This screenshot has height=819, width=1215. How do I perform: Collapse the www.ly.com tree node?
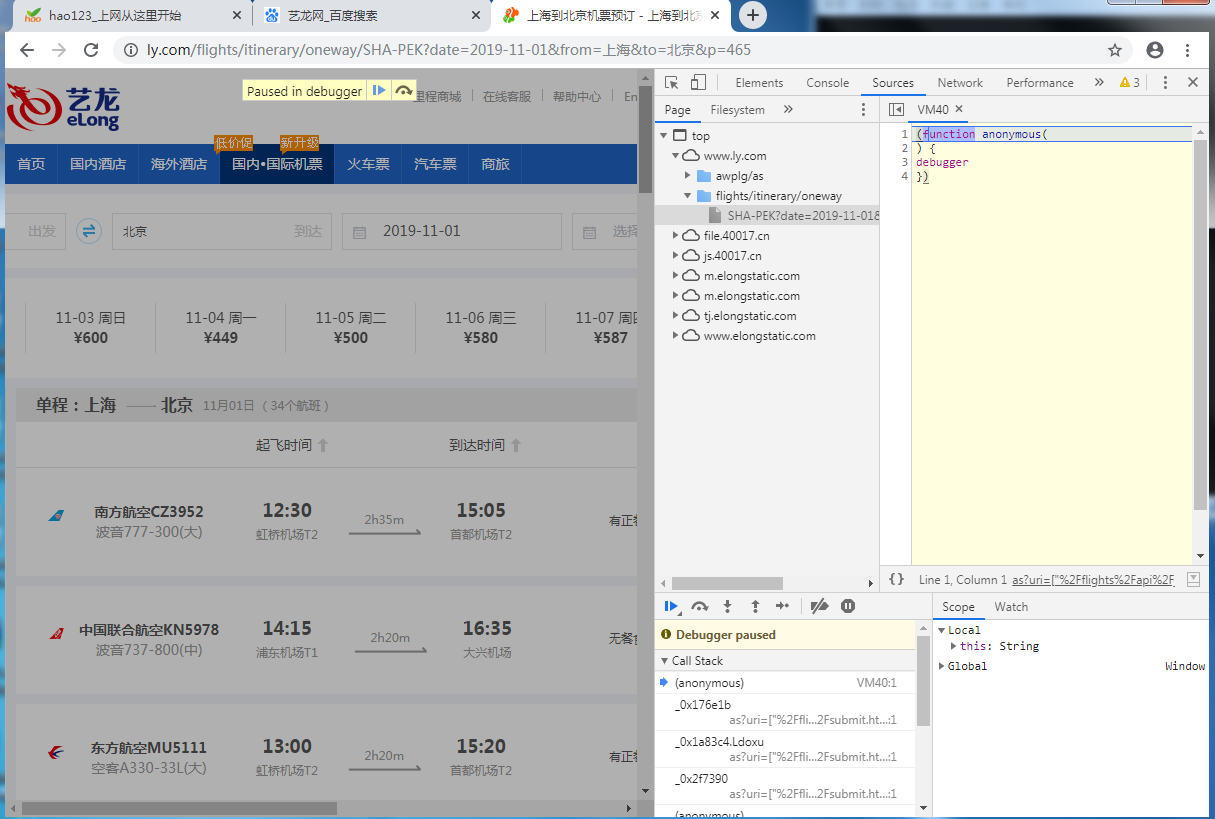[675, 156]
